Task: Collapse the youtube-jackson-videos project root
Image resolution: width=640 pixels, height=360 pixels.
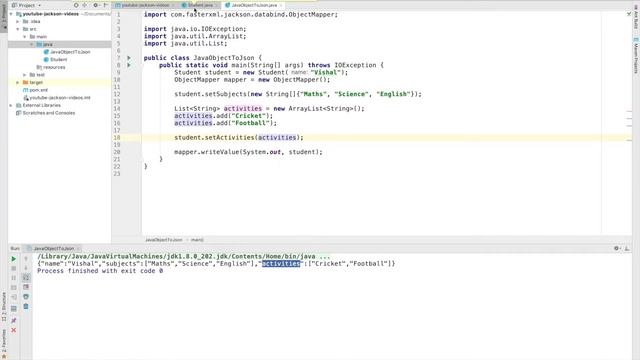Action: 11,14
